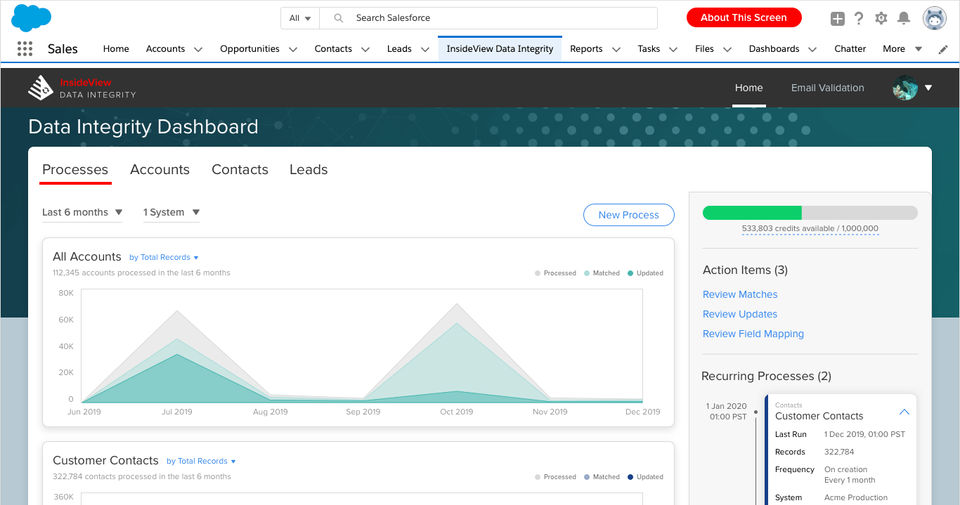Expand the Leads nav chevron
This screenshot has width=960, height=505.
tap(425, 50)
